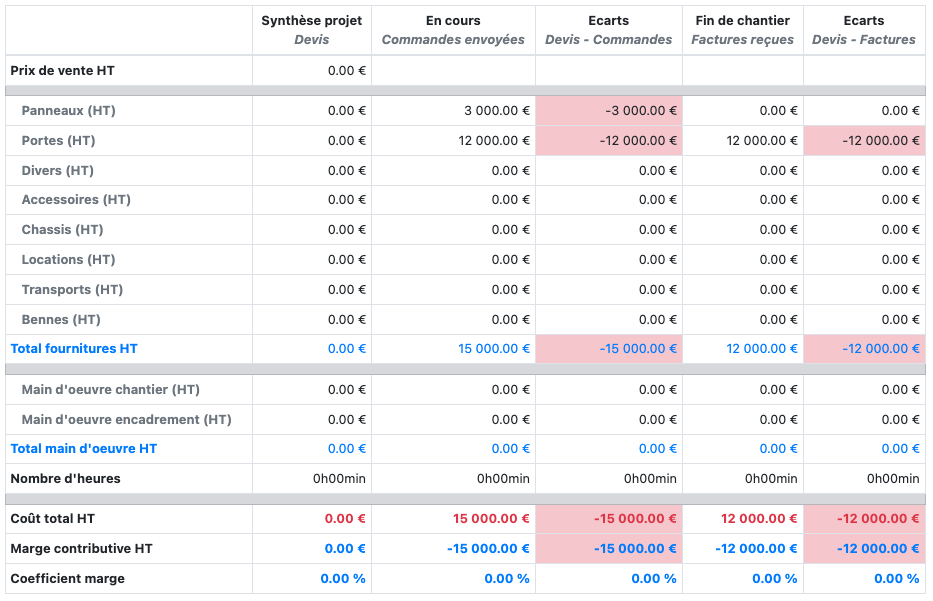The width and height of the screenshot is (933, 601).
Task: Click the blue 15 000.00 € total fournitures value
Action: click(494, 349)
